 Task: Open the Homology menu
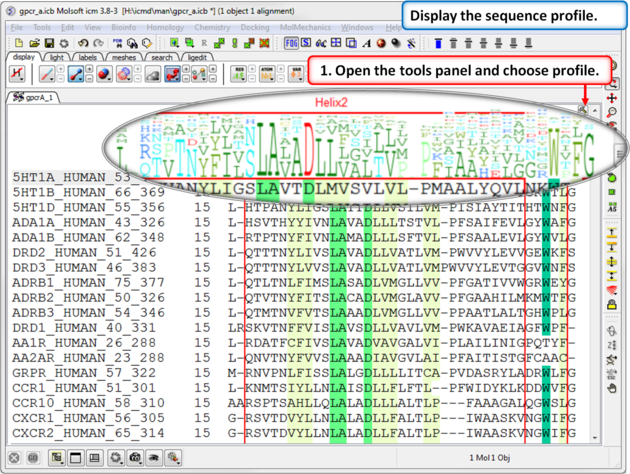(165, 27)
